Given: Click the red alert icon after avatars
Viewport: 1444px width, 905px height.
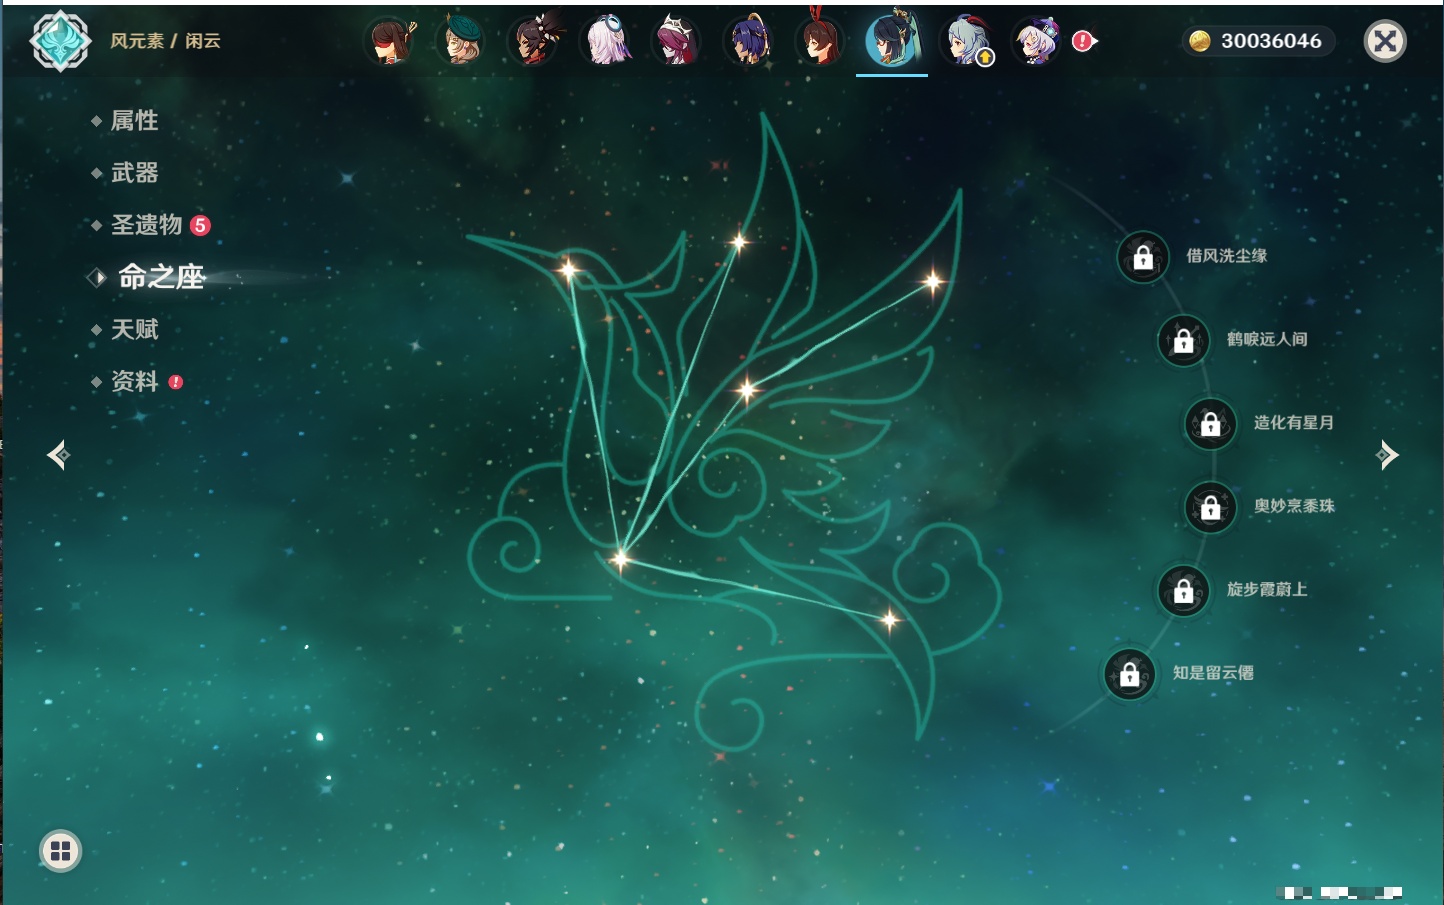Looking at the screenshot, I should point(1083,41).
